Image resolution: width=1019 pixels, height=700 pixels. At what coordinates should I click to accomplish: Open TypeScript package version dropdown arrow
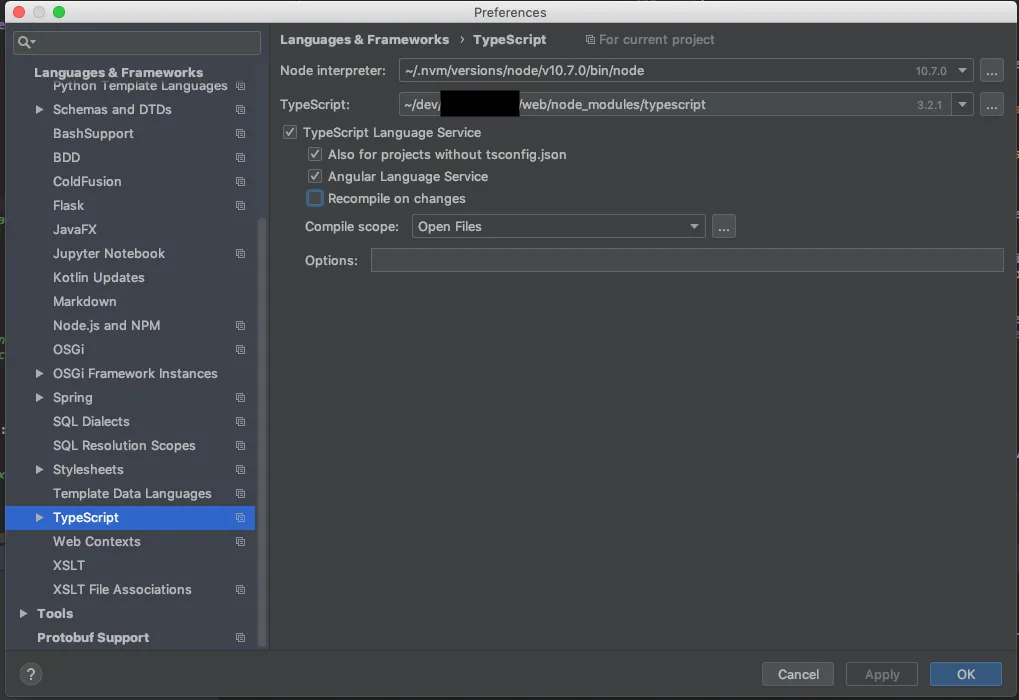962,104
